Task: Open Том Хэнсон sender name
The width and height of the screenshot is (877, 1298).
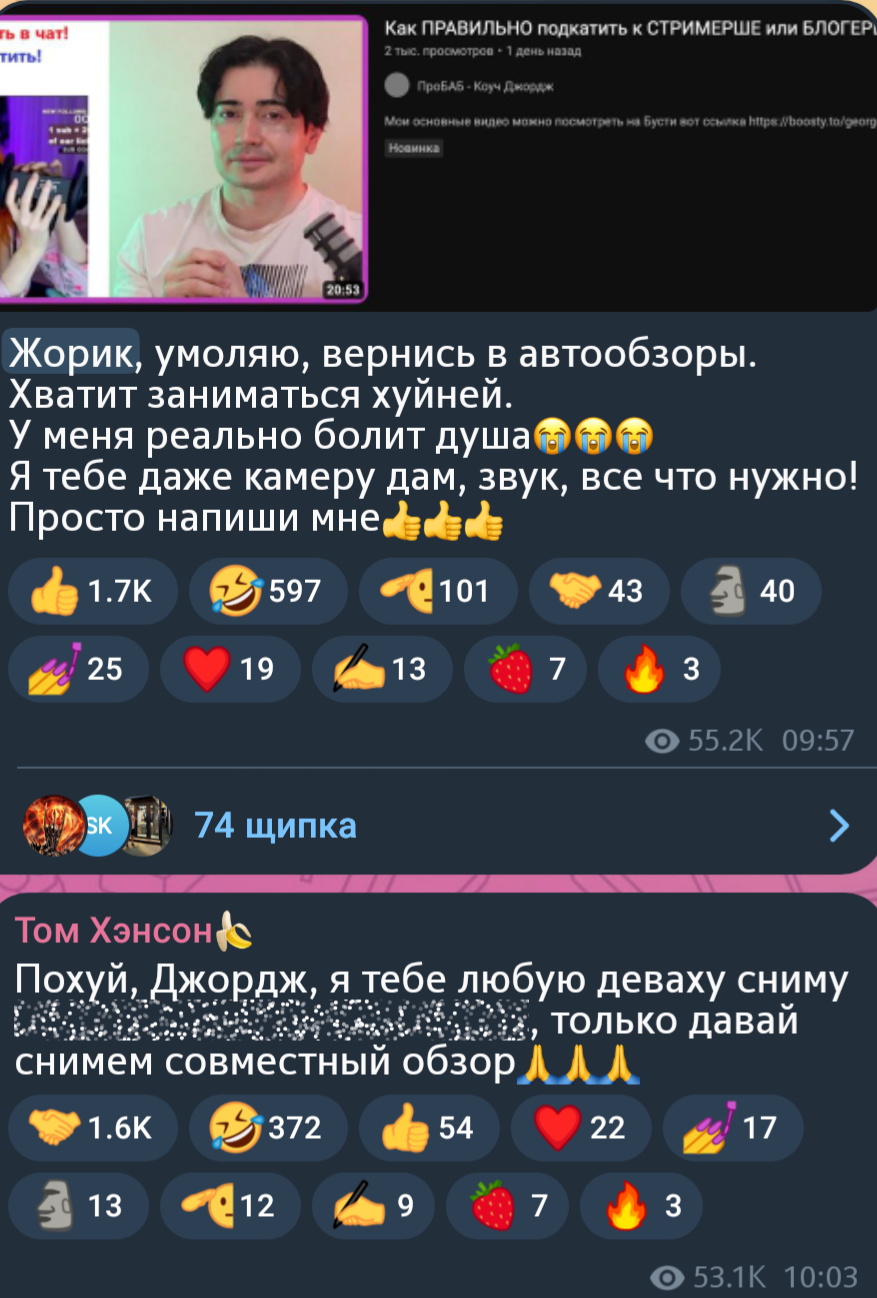Action: click(x=113, y=931)
